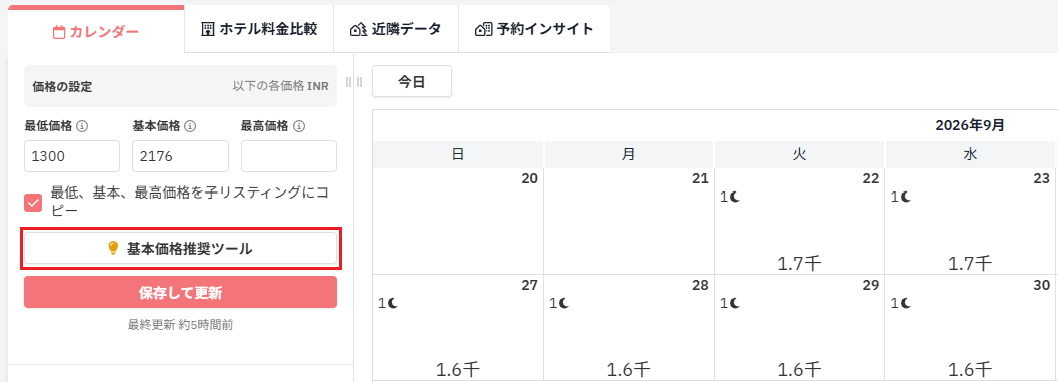Image resolution: width=1058 pixels, height=382 pixels.
Task: Jump to today with 今日 button
Action: tap(412, 82)
